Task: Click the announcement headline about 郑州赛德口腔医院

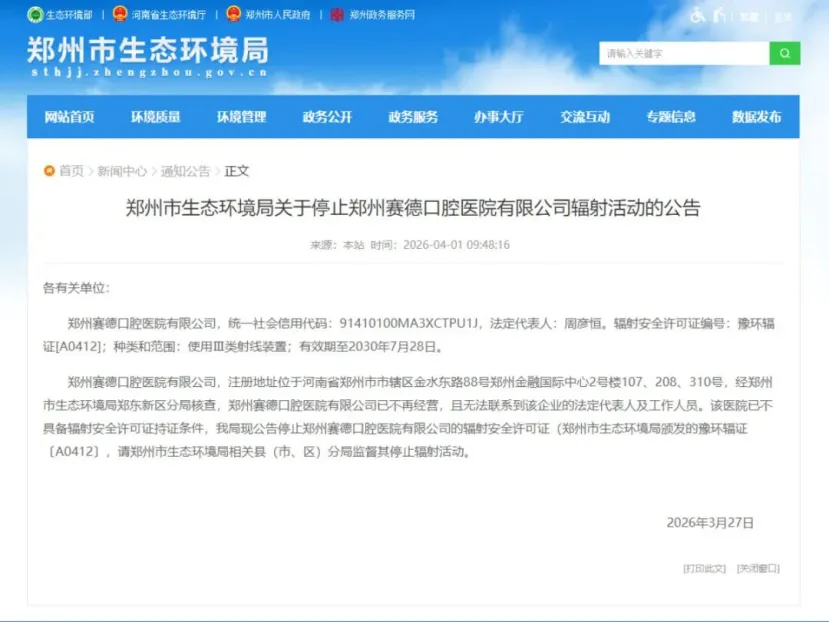Action: [x=413, y=208]
